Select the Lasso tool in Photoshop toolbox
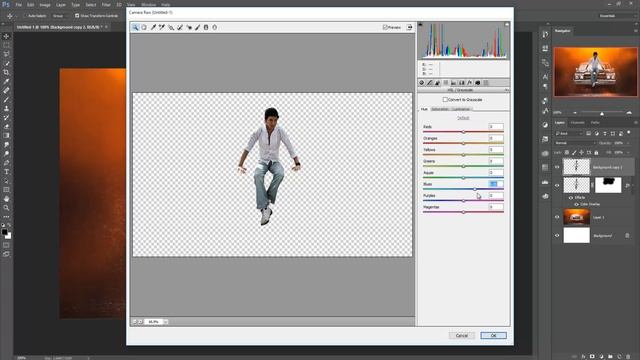 pyautogui.click(x=6, y=54)
